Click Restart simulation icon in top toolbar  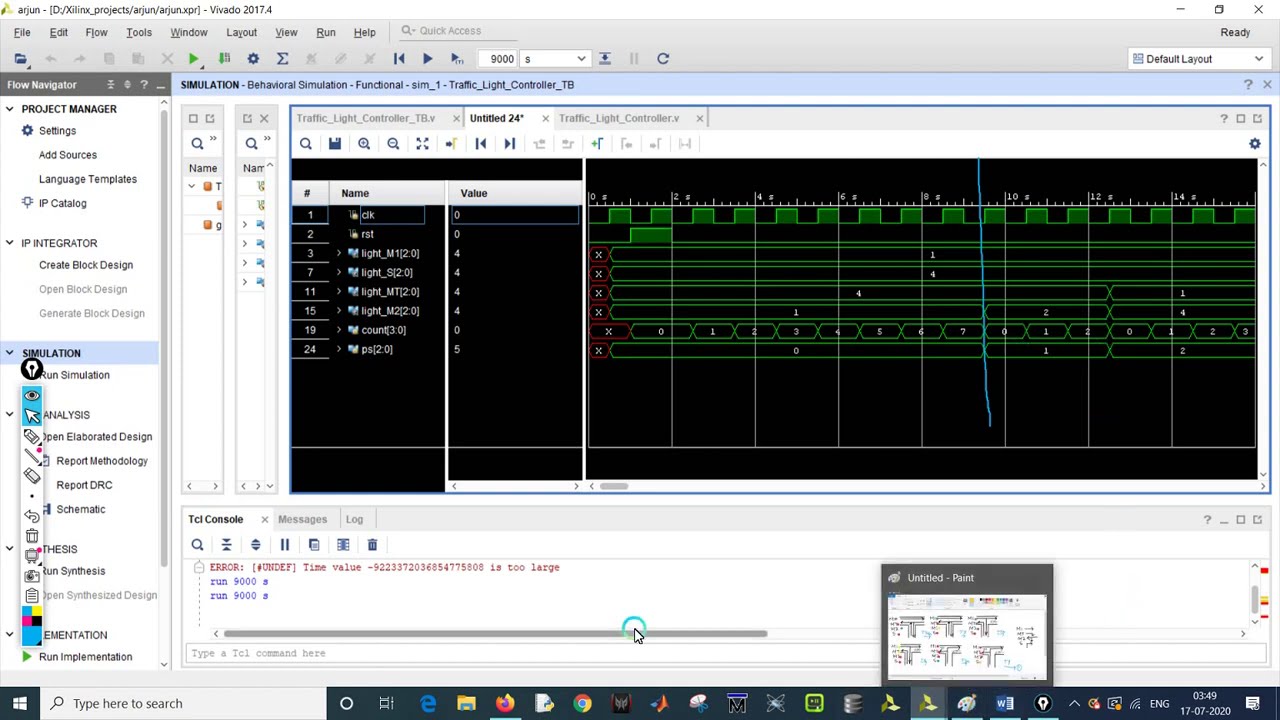click(399, 59)
